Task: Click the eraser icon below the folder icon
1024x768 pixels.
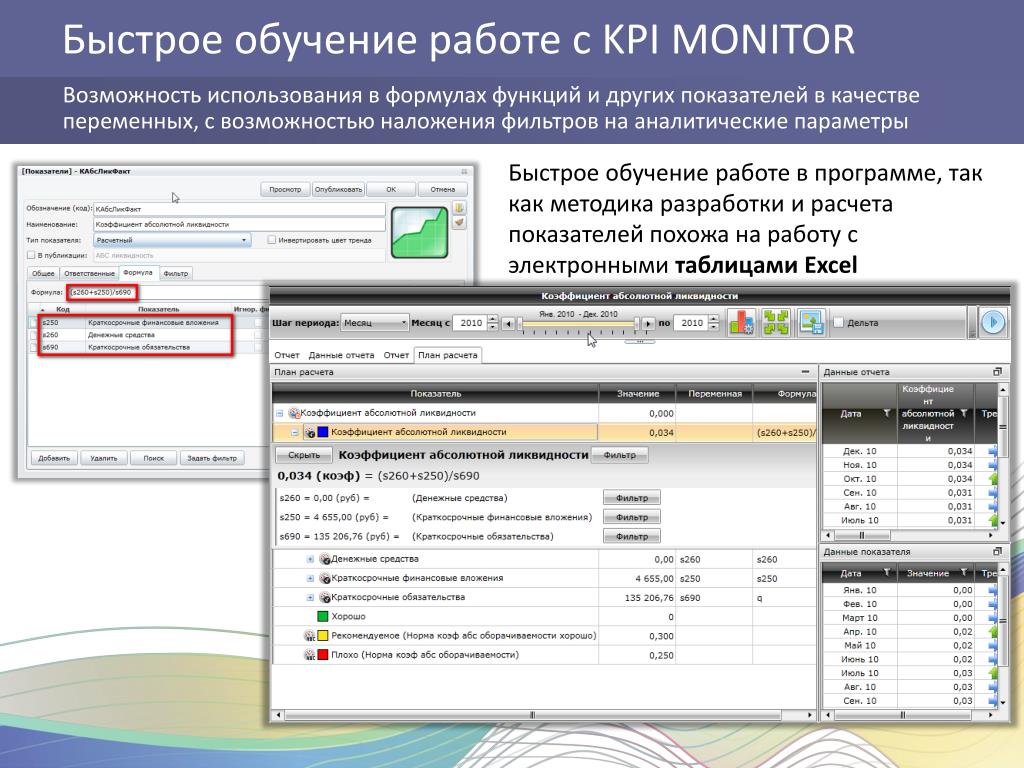Action: (459, 223)
